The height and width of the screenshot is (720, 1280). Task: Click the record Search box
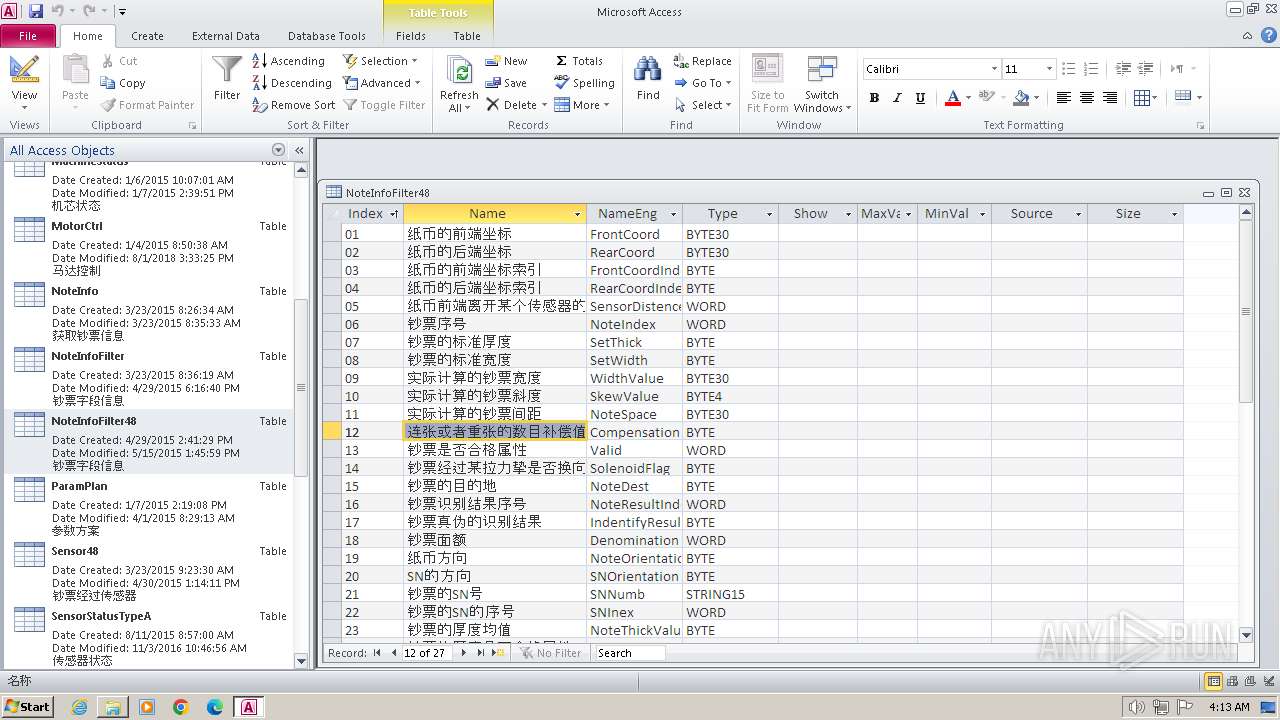pos(630,653)
